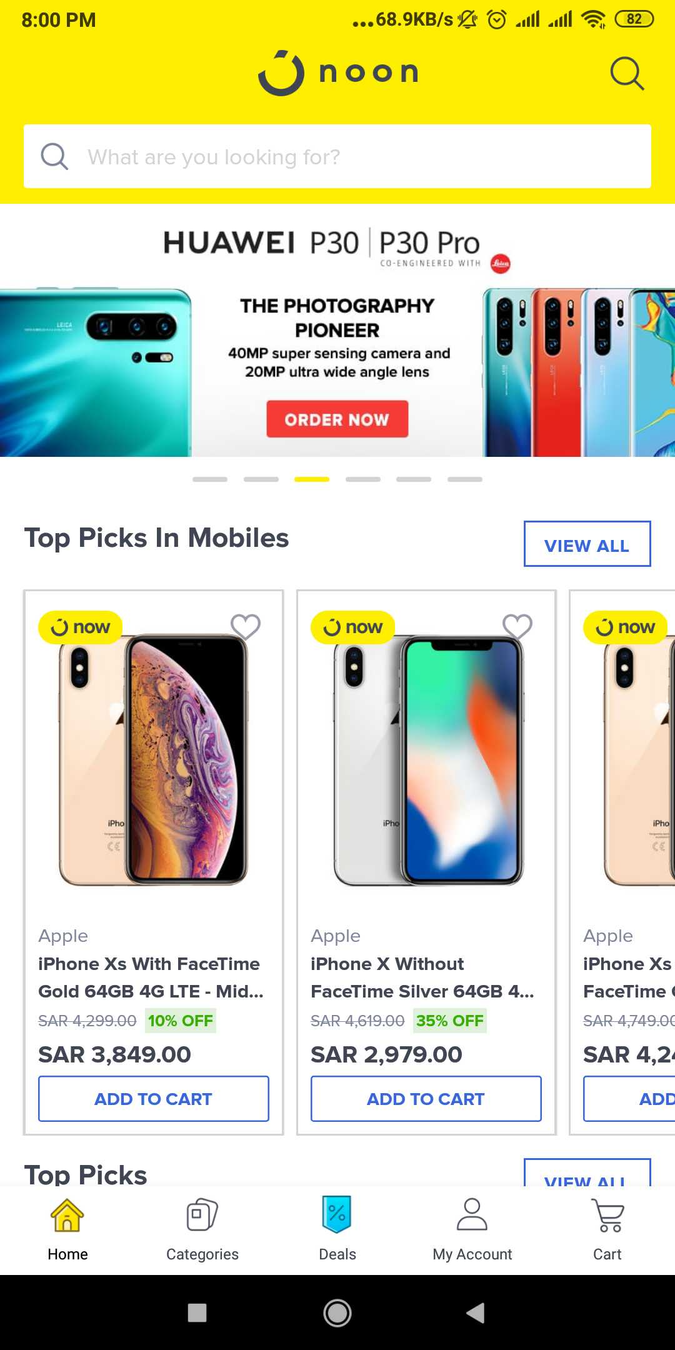Tap the search magnifier icon in header

(x=627, y=73)
